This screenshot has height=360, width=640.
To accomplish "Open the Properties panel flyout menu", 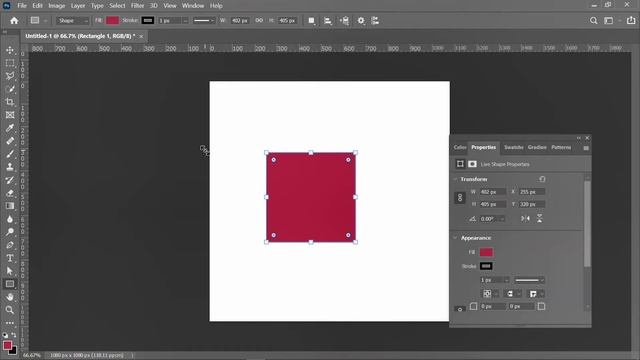I will click(586, 148).
